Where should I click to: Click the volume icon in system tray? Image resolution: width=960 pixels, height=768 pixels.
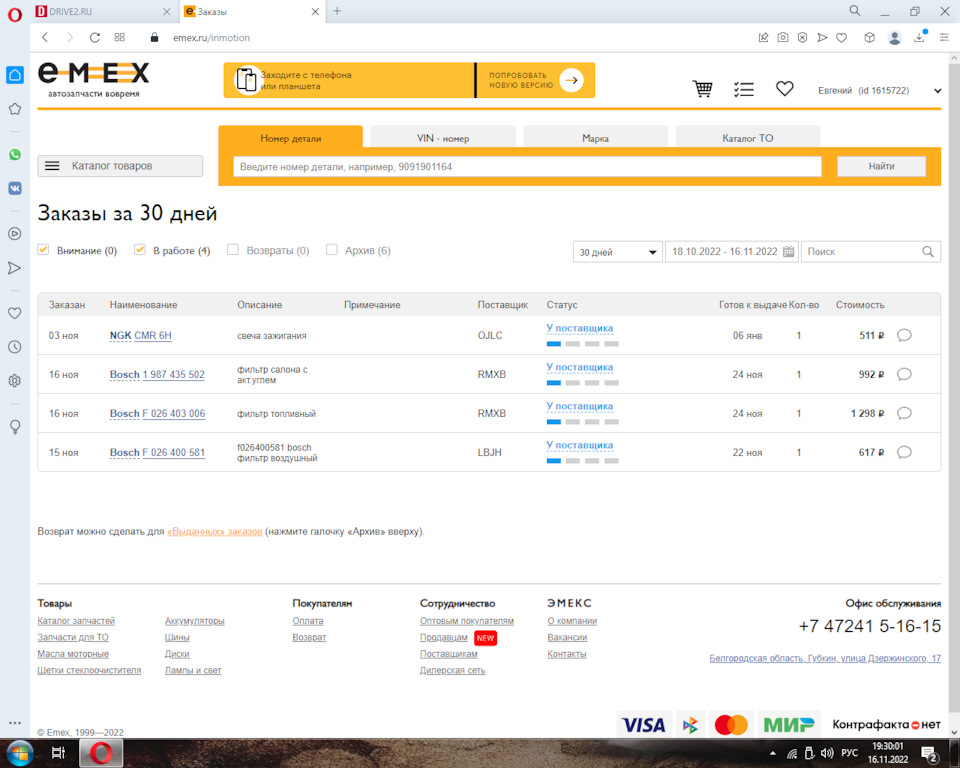coord(827,753)
